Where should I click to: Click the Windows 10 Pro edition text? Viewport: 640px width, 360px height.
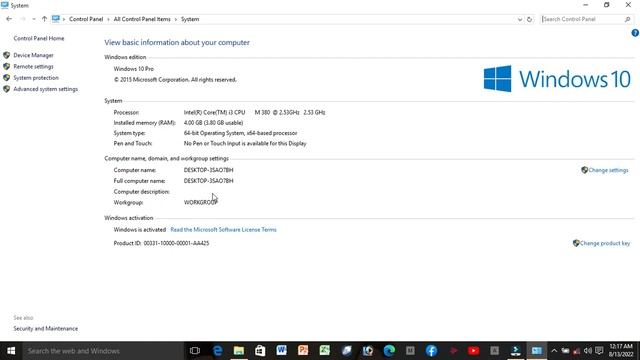(133, 69)
